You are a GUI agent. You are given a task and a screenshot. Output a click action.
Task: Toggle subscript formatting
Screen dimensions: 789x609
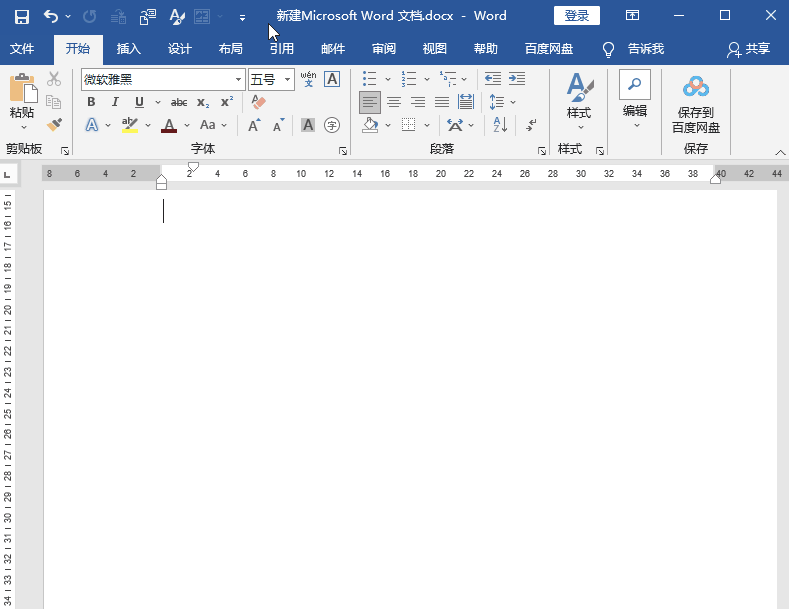pyautogui.click(x=203, y=102)
